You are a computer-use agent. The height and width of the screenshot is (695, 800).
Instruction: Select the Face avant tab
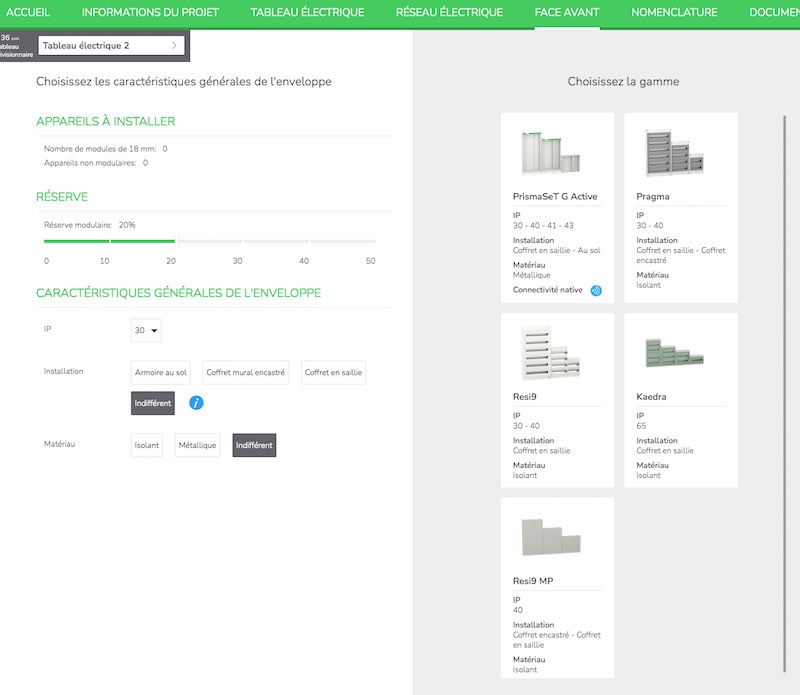click(x=567, y=12)
